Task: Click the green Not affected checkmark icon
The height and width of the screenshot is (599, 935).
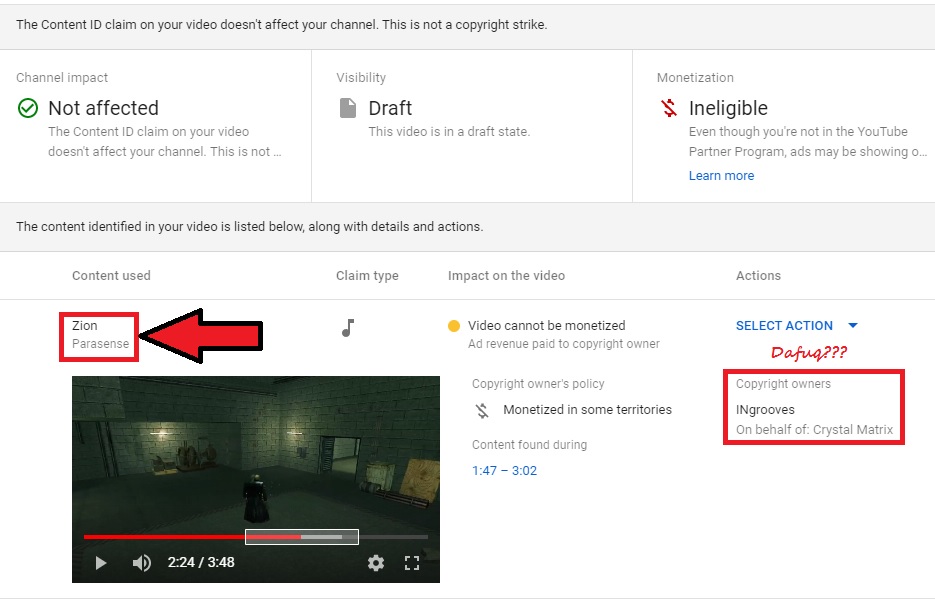Action: pyautogui.click(x=28, y=108)
